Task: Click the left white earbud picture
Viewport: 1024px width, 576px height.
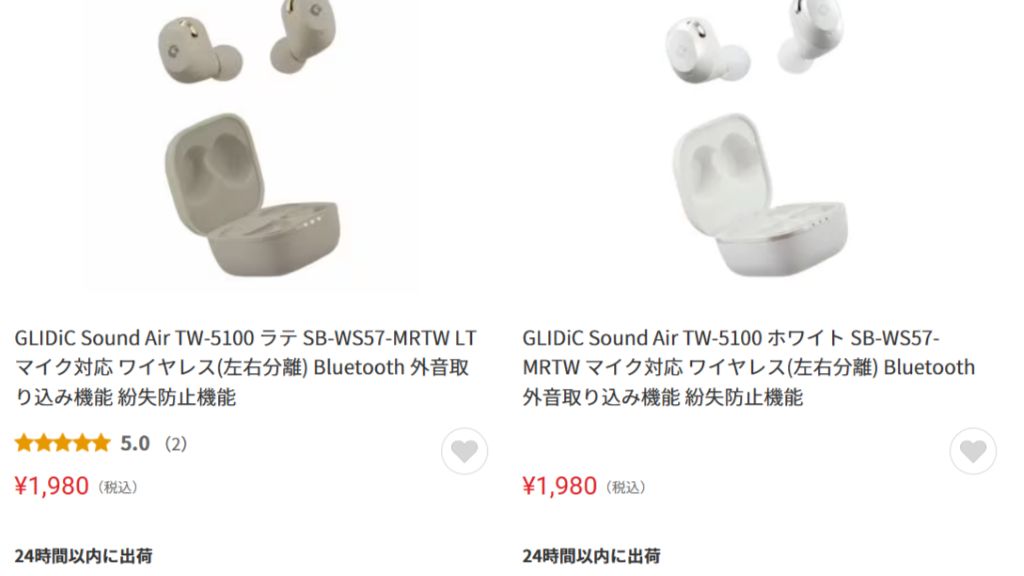Action: click(x=707, y=50)
